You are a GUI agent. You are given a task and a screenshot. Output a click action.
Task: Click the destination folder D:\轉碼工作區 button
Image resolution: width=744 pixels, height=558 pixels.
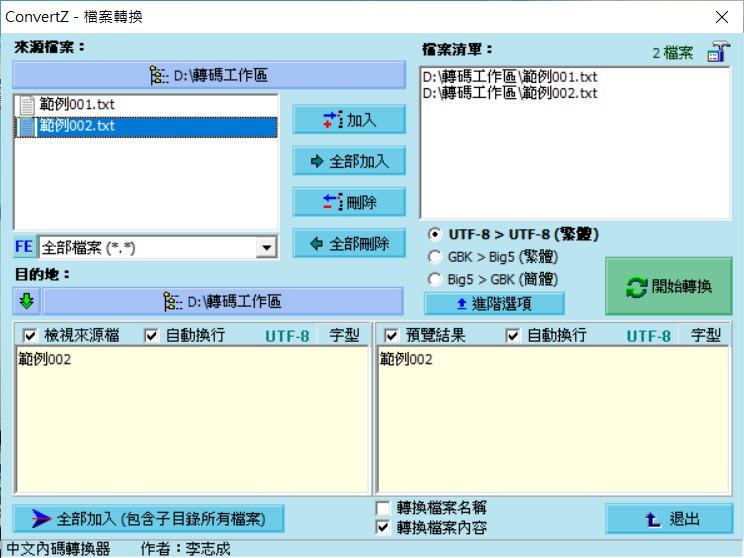223,301
